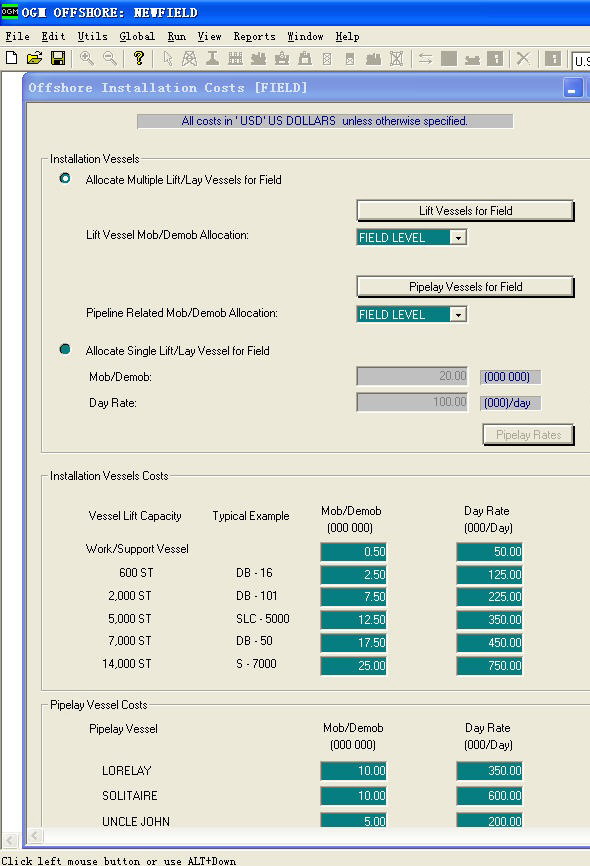Click the 'Installation Vessels Costs' group label
Viewport: 590px width, 866px height.
[109, 476]
